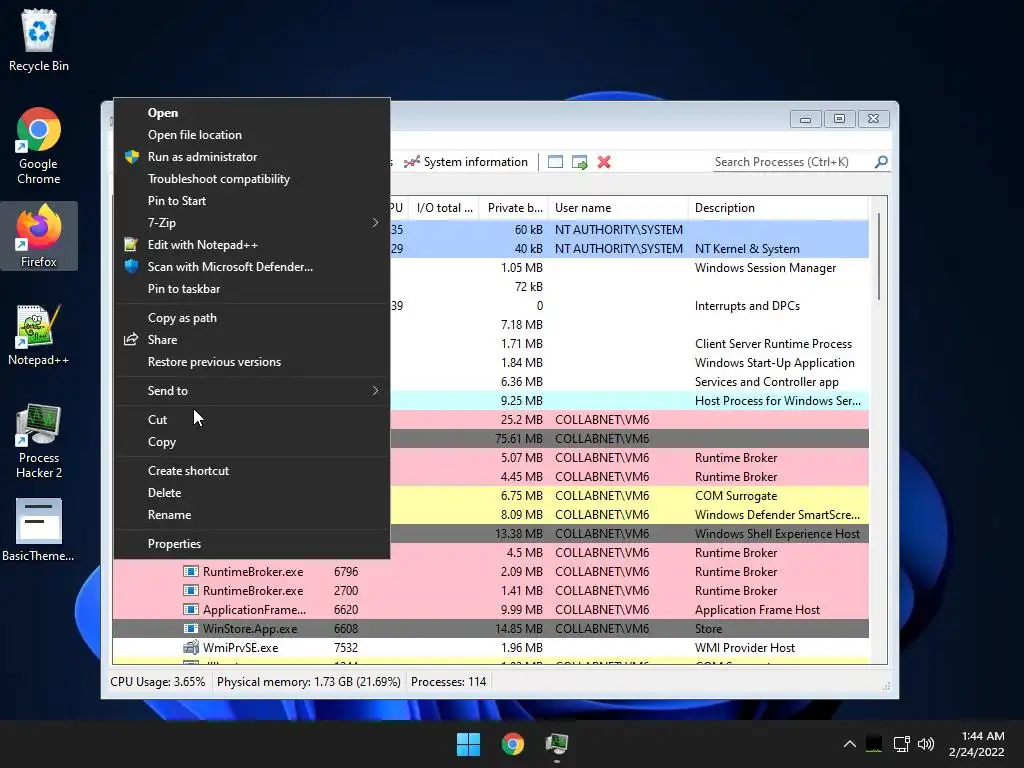Choose Pin to taskbar
1024x768 pixels.
(x=252, y=289)
